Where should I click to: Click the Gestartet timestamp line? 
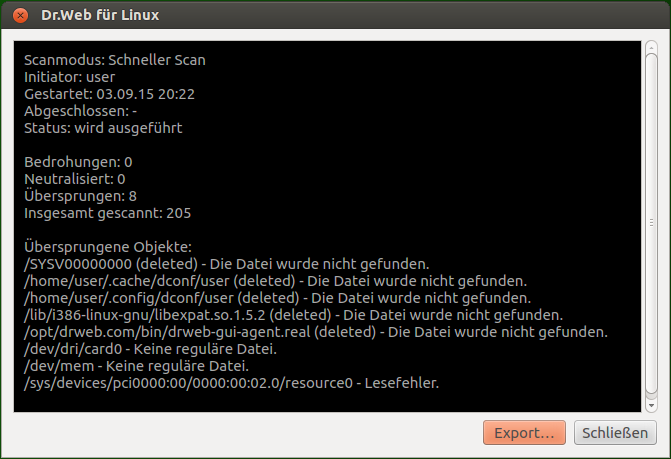click(109, 94)
